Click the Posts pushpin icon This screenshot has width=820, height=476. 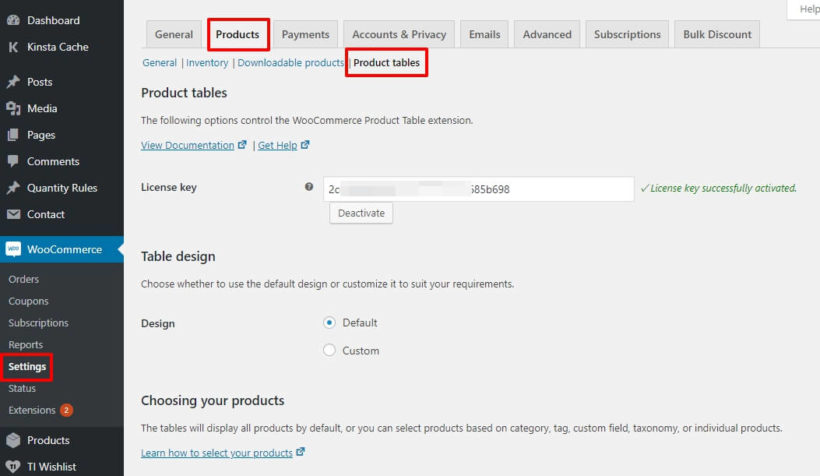[14, 82]
